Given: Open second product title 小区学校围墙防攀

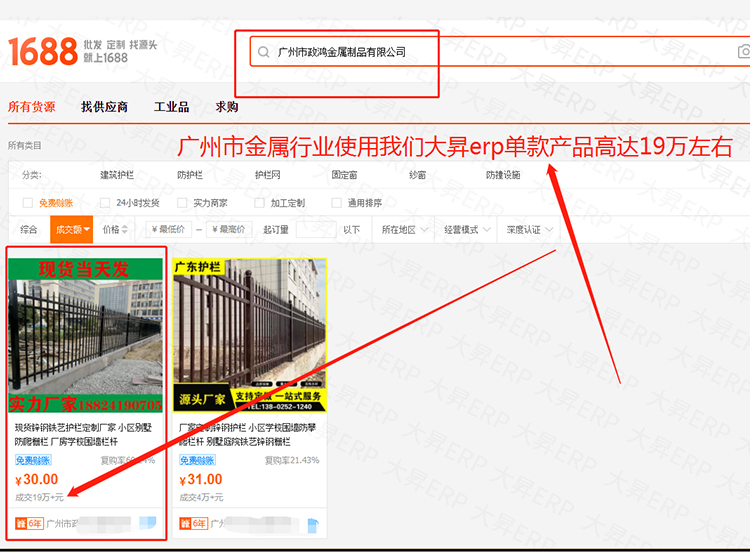Looking at the screenshot, I should point(247,434).
